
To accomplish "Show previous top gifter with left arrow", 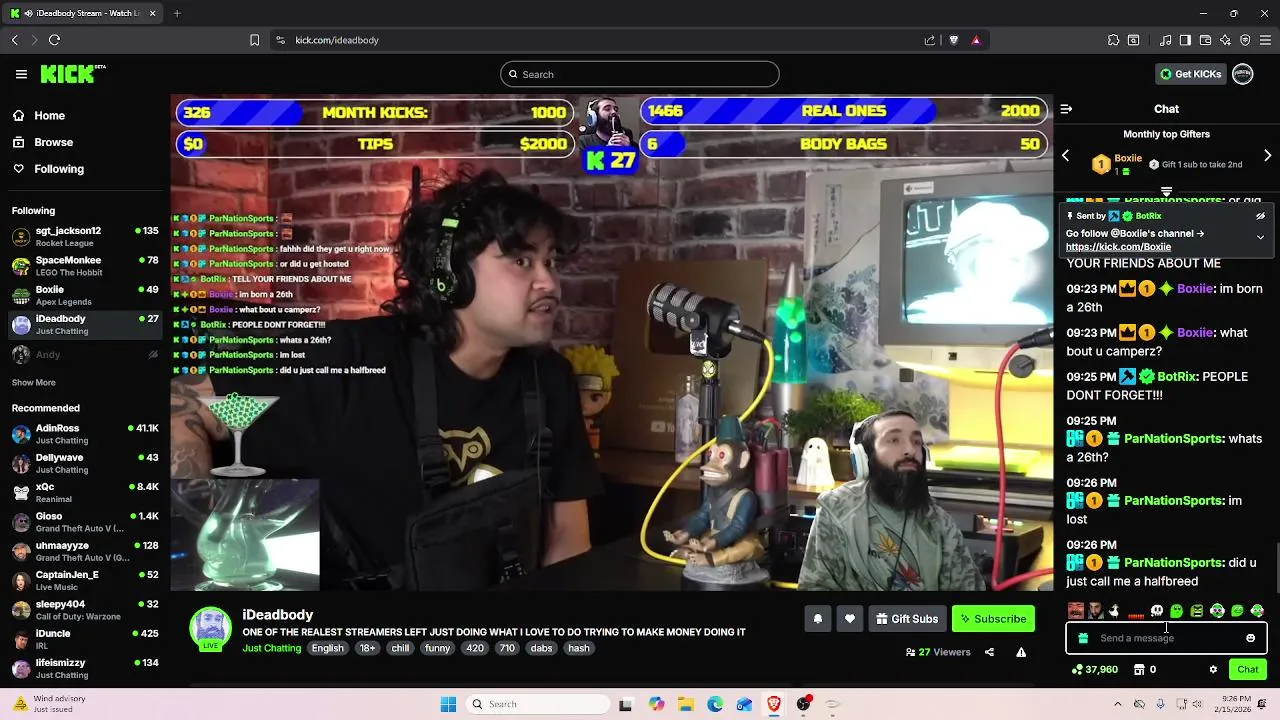I will (x=1065, y=156).
